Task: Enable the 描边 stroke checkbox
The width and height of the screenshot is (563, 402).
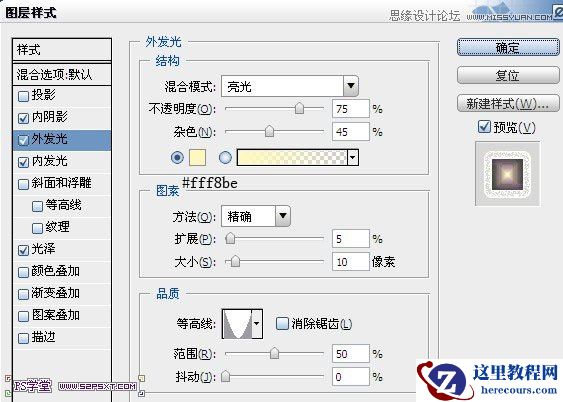Action: click(x=23, y=338)
